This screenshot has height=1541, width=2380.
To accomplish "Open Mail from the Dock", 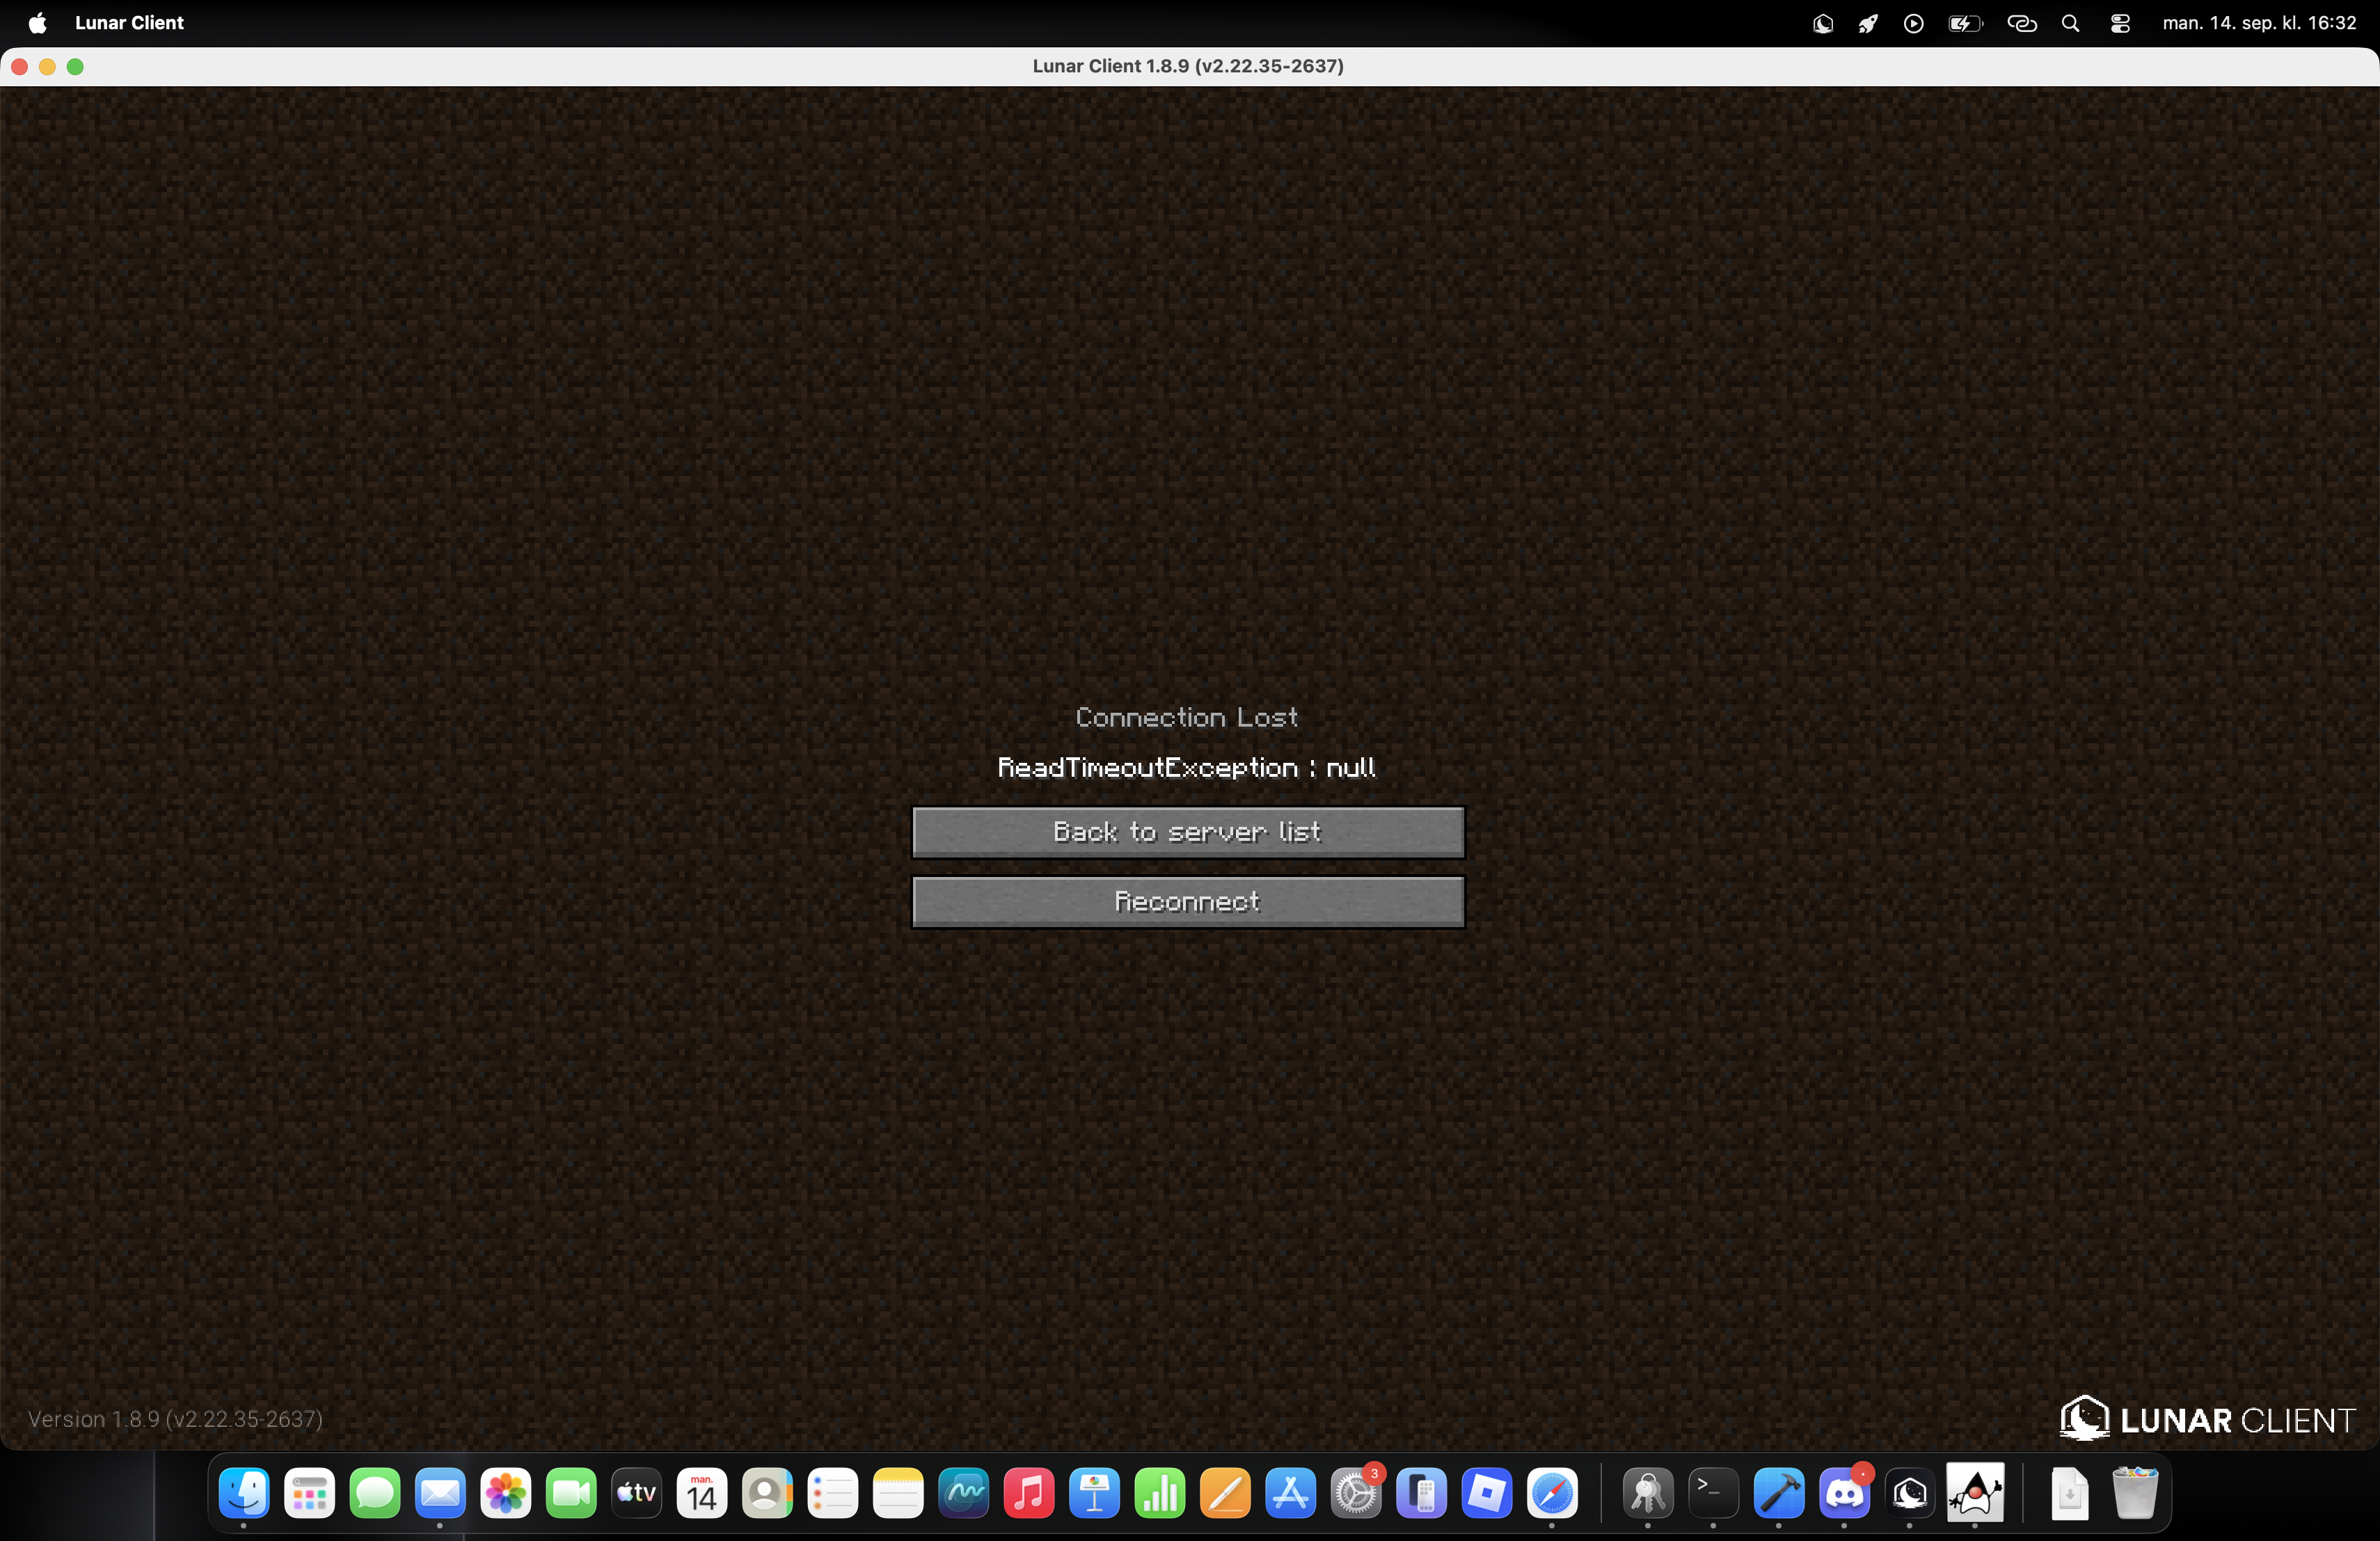I will pos(440,1494).
